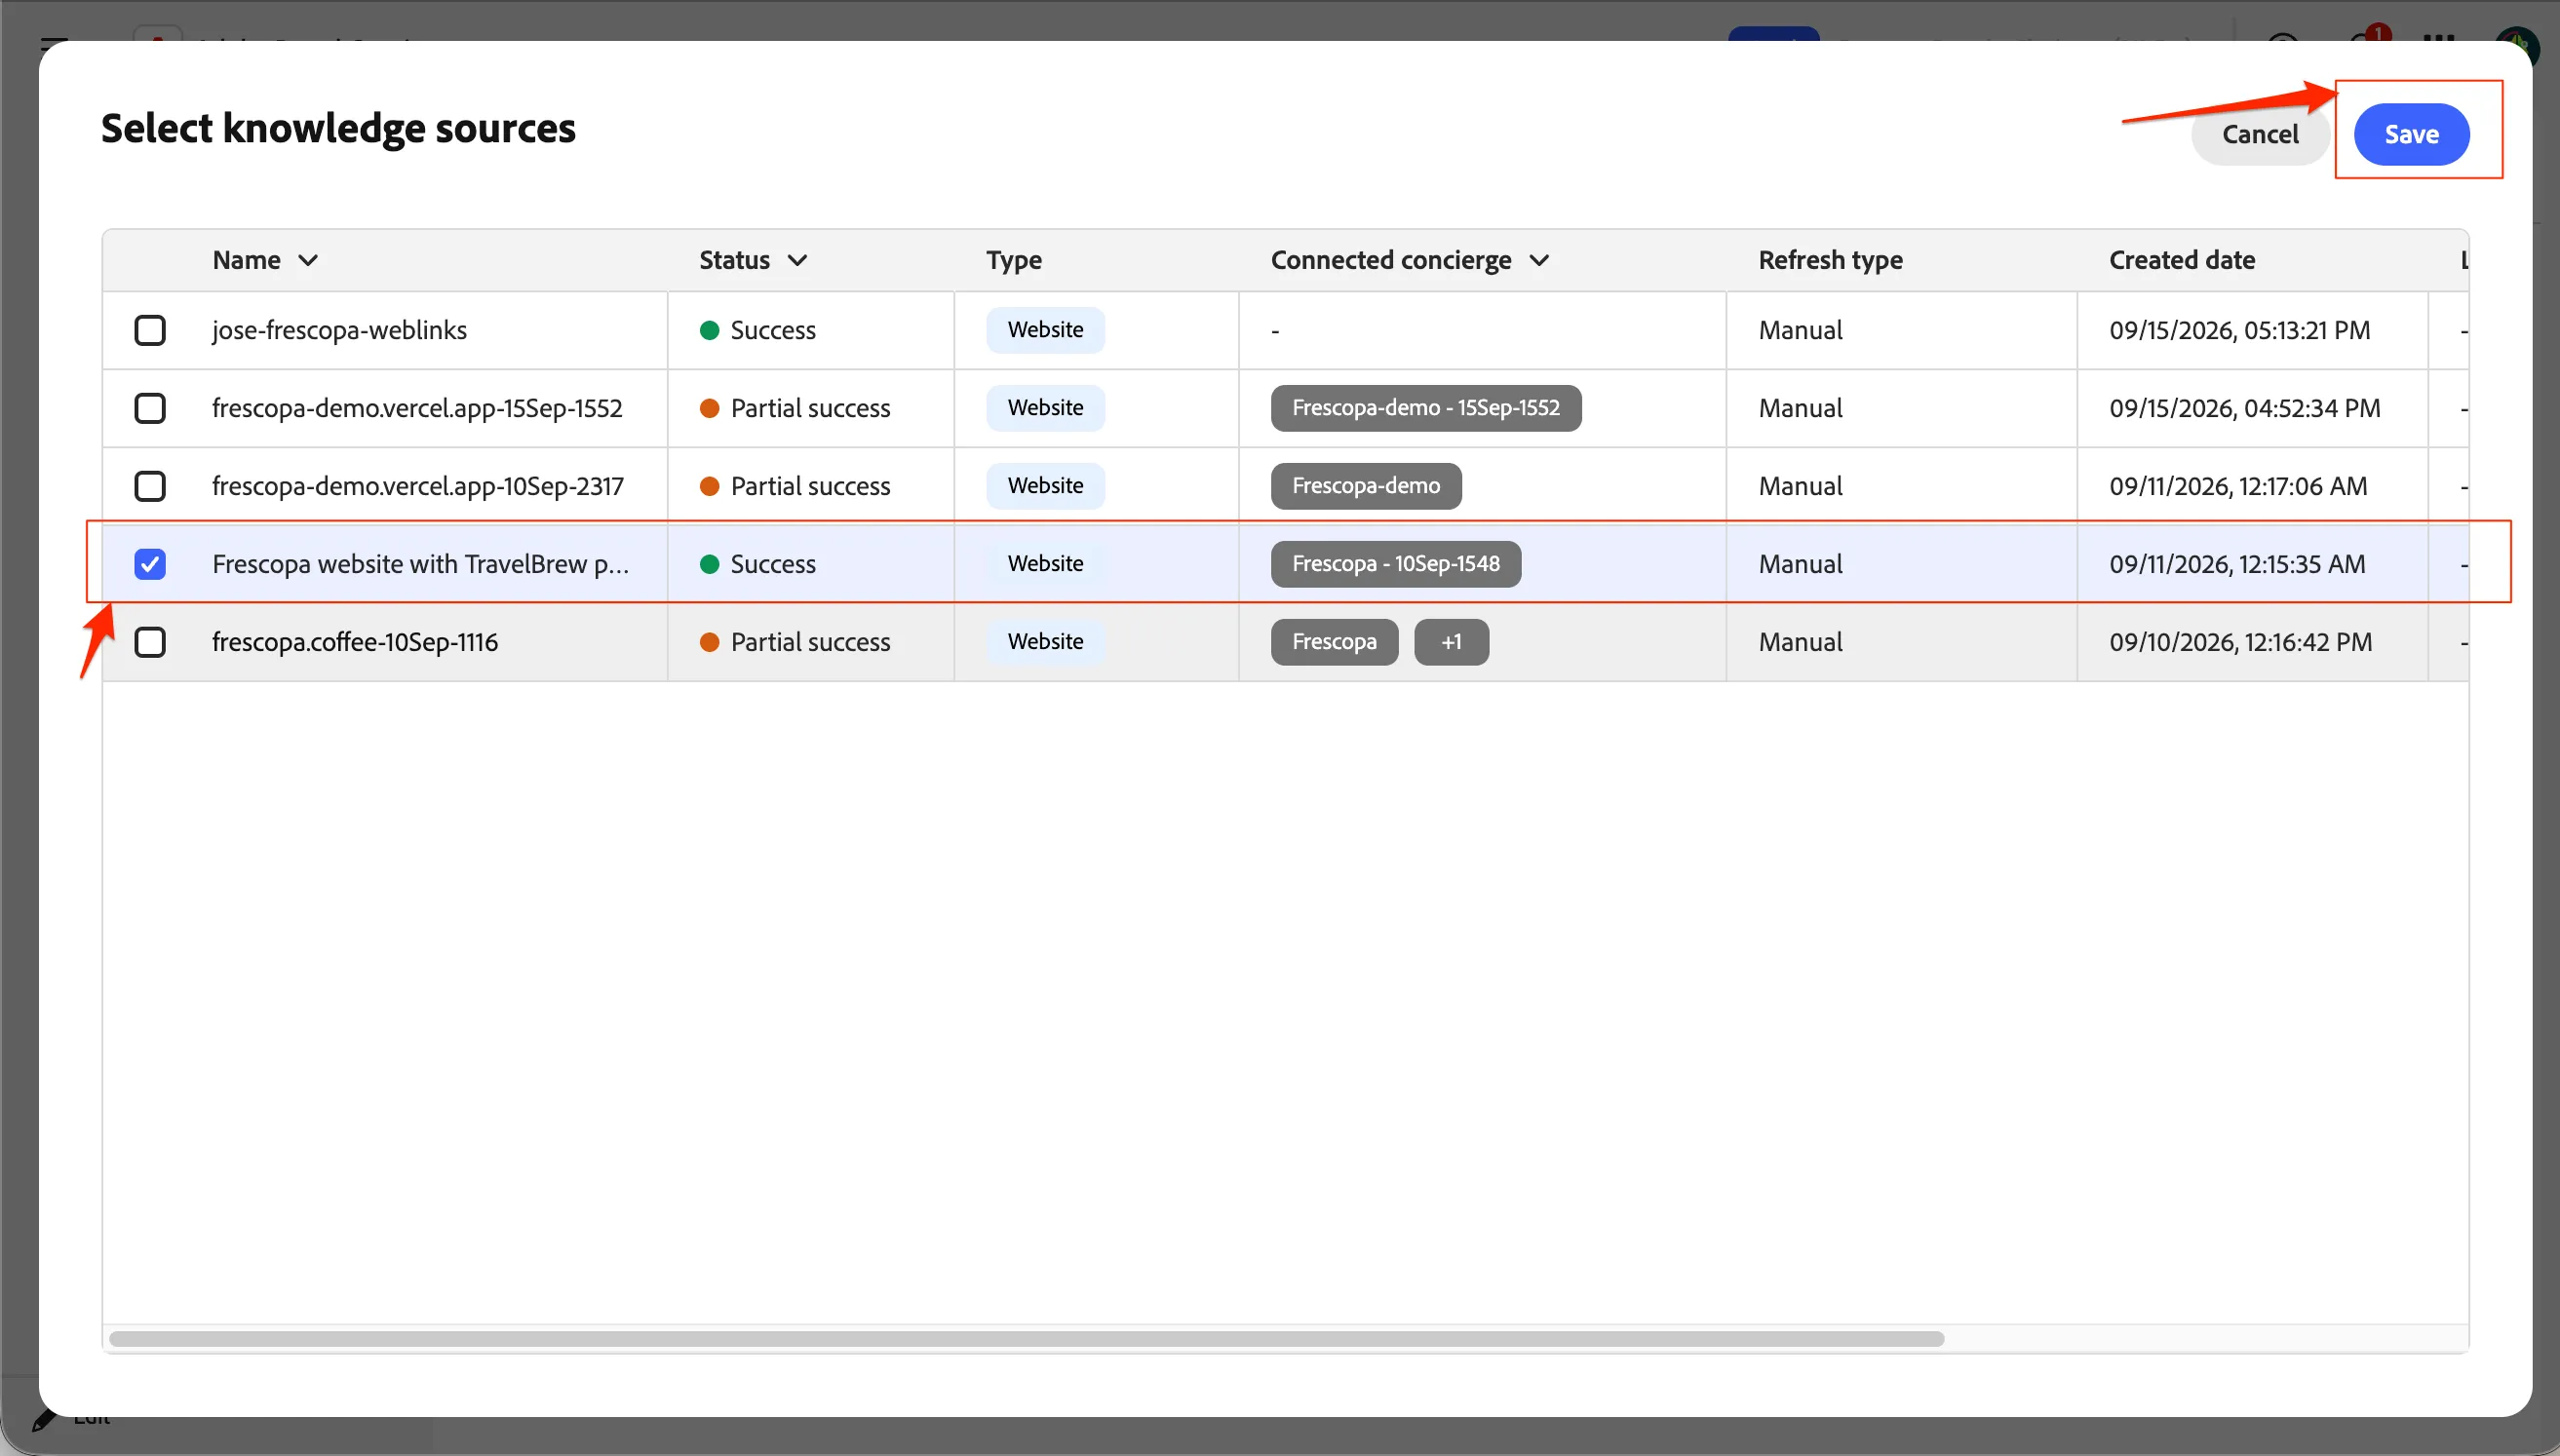Show the +1 additional concierges tag
The image size is (2560, 1456).
(x=1451, y=642)
